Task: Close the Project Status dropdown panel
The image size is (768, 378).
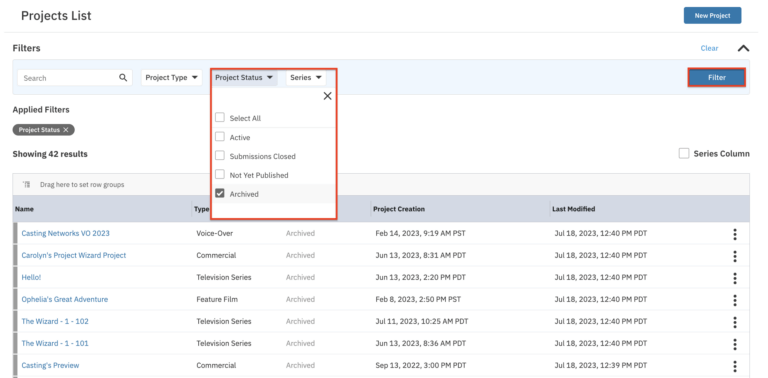Action: coord(328,96)
